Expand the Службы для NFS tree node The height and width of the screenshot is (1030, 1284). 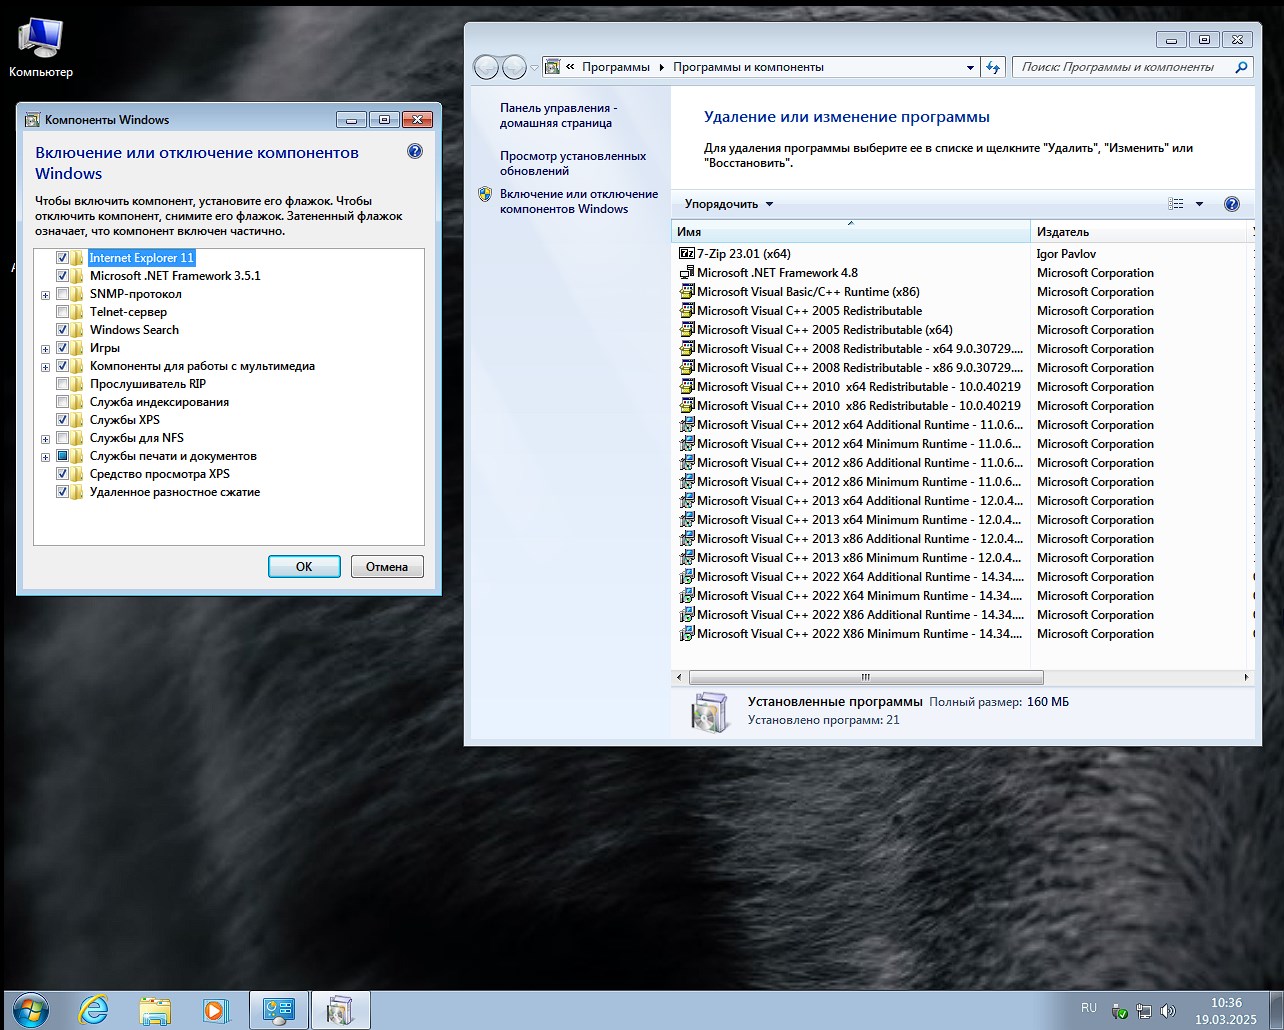click(x=45, y=439)
